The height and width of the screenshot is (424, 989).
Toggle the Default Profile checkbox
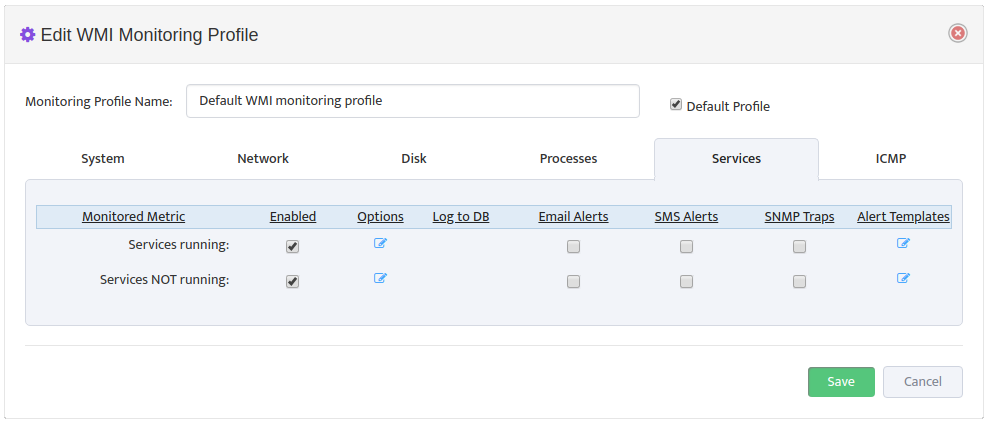[676, 105]
